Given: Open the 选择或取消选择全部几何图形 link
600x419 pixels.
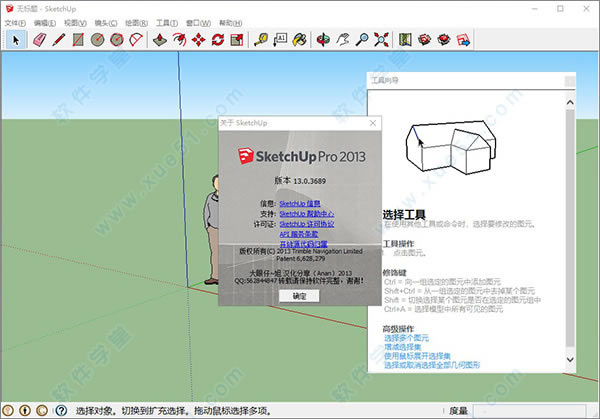Looking at the screenshot, I should click(432, 365).
